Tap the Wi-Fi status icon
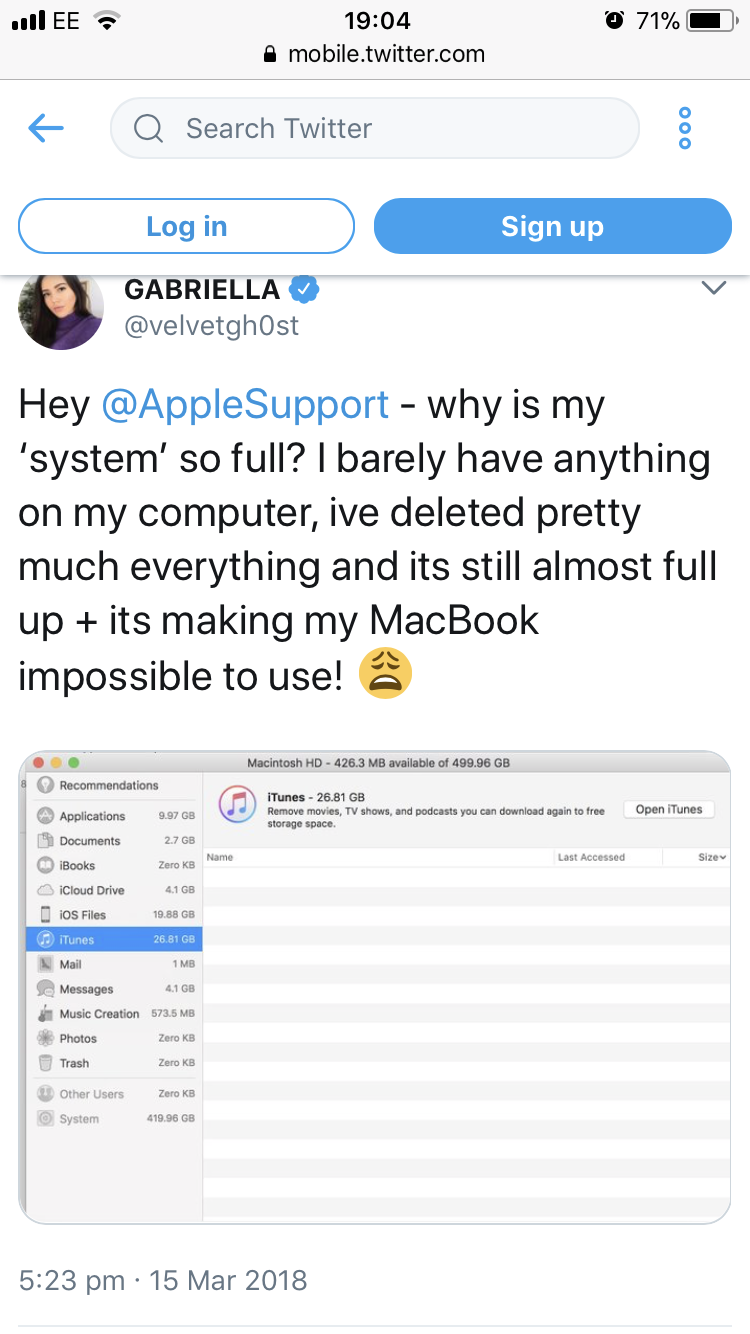The image size is (750, 1334). tap(104, 20)
